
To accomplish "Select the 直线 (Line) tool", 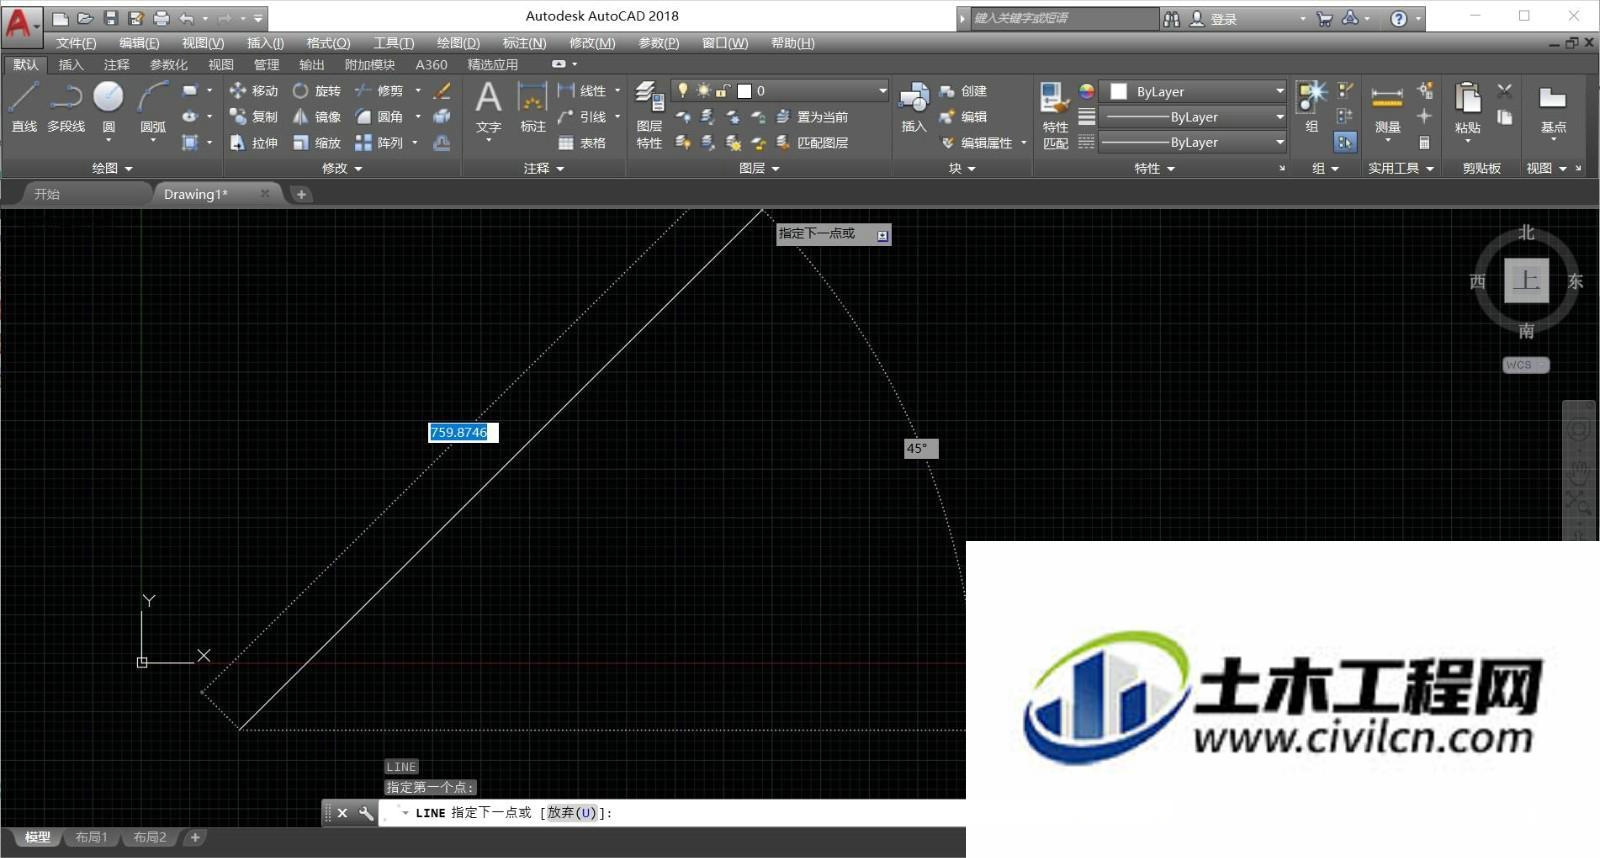I will click(x=24, y=107).
